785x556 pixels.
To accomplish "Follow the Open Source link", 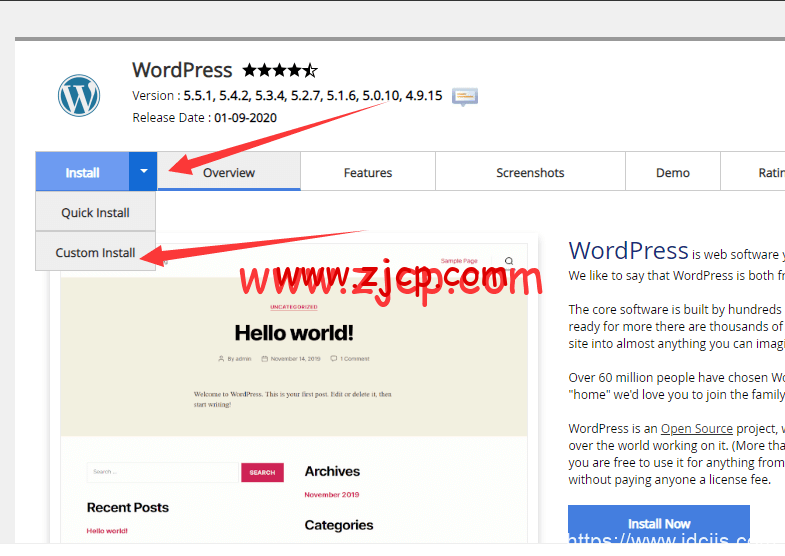I will (x=696, y=428).
